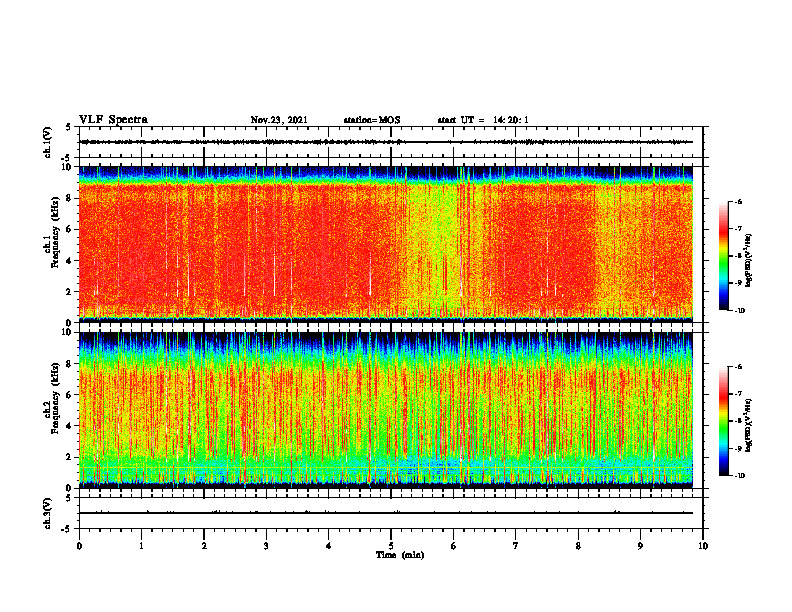
Task: Click the "ch.1(V)" waveform axis label
Action: (48, 142)
